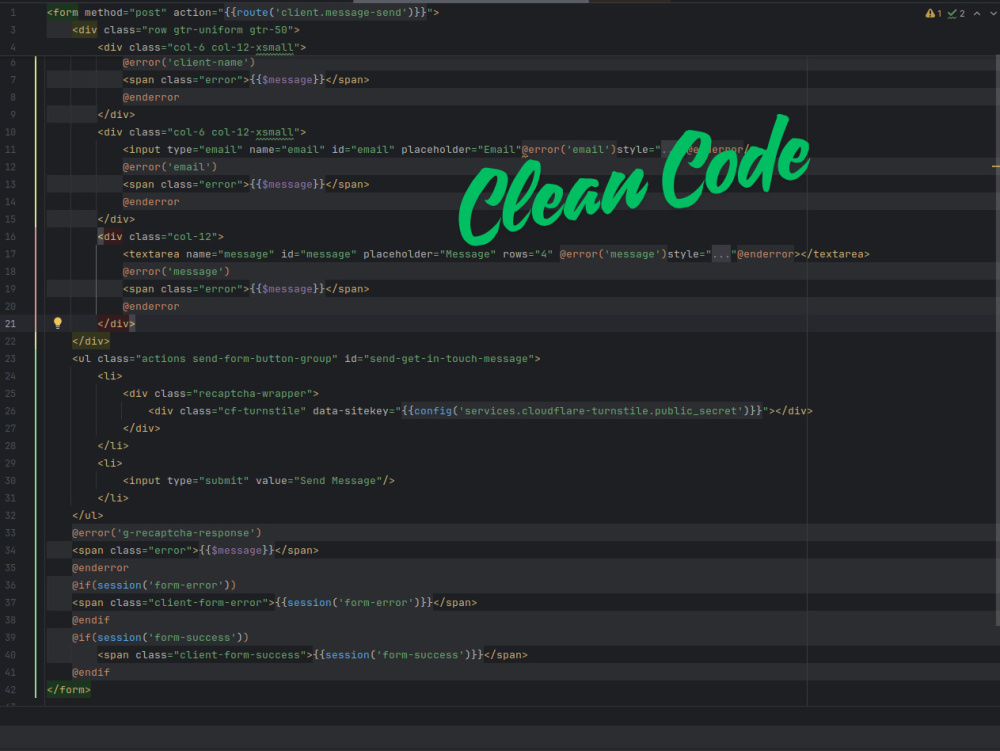This screenshot has width=1000, height=751.
Task: Click @if(session('form-error')) directive
Action: 154,585
